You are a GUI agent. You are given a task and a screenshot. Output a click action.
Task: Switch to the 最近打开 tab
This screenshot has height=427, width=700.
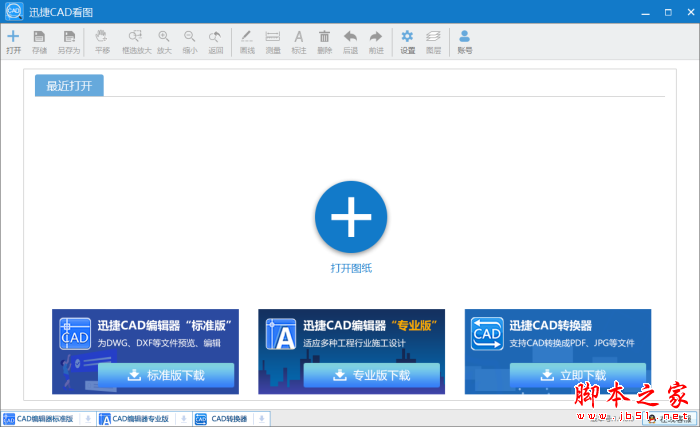[x=69, y=86]
